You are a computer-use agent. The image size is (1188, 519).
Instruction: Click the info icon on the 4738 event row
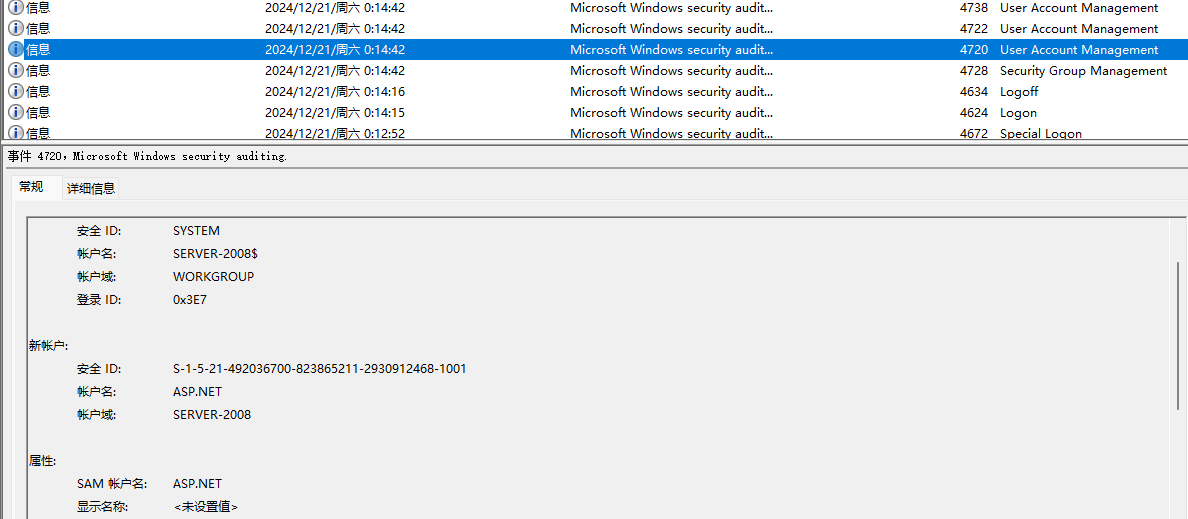[15, 7]
